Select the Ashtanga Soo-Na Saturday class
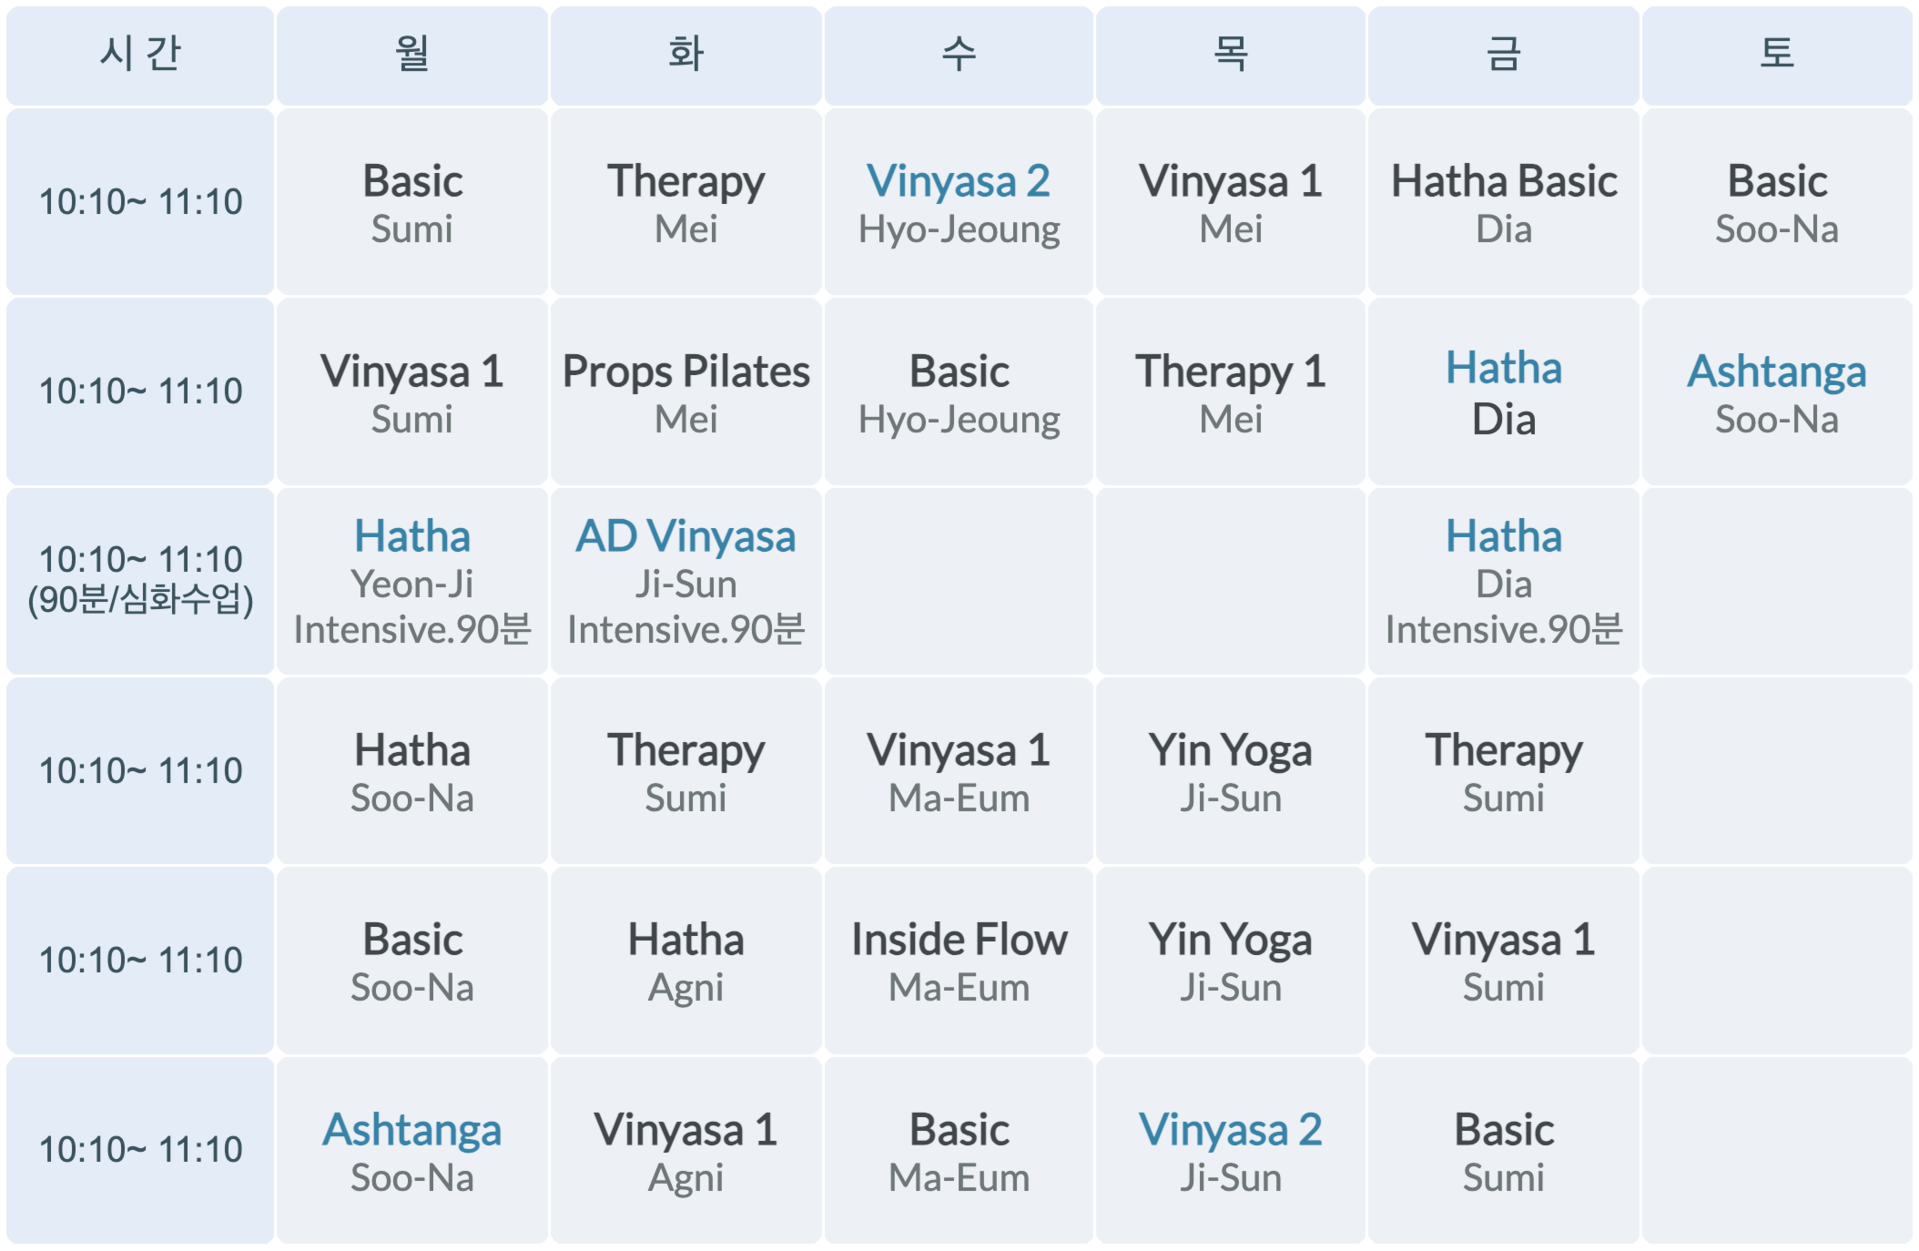Image resolution: width=1919 pixels, height=1251 pixels. pyautogui.click(x=1776, y=392)
